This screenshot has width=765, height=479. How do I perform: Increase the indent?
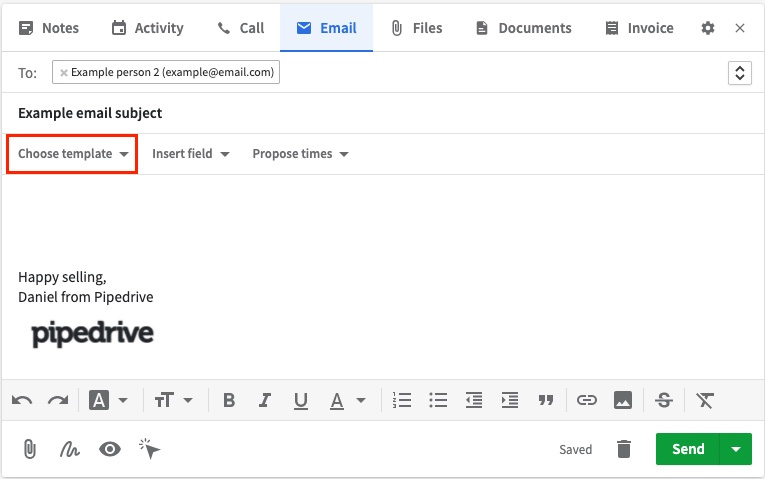(x=510, y=400)
